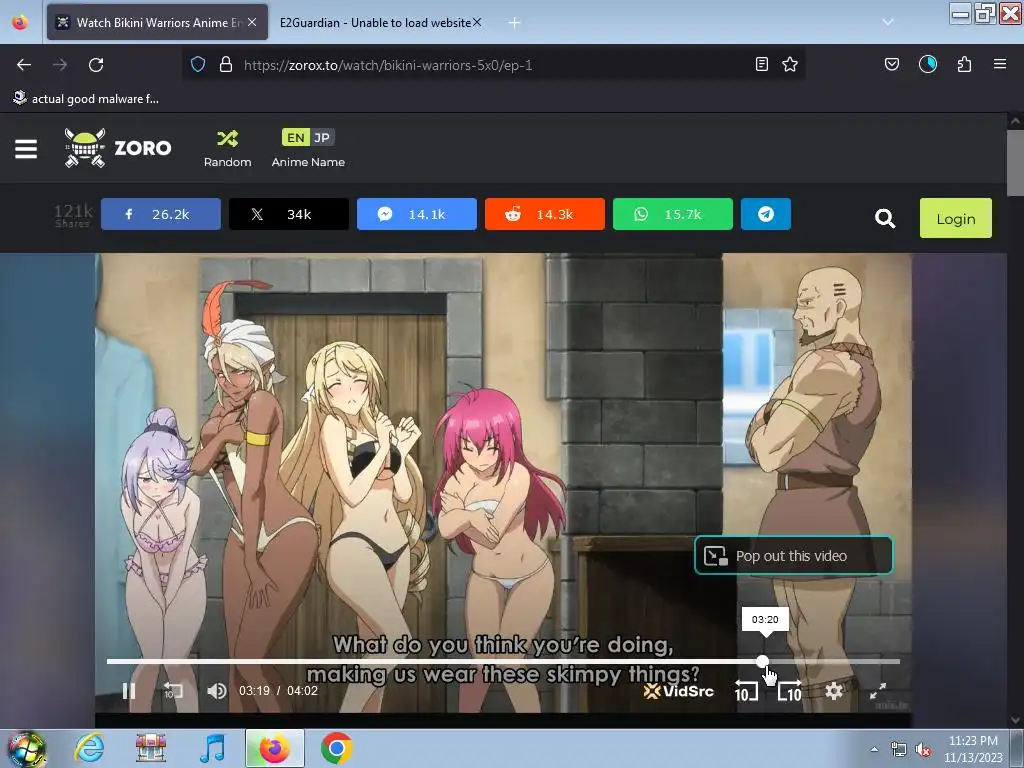Open the Firefox application menu
The image size is (1024, 768).
1000,64
